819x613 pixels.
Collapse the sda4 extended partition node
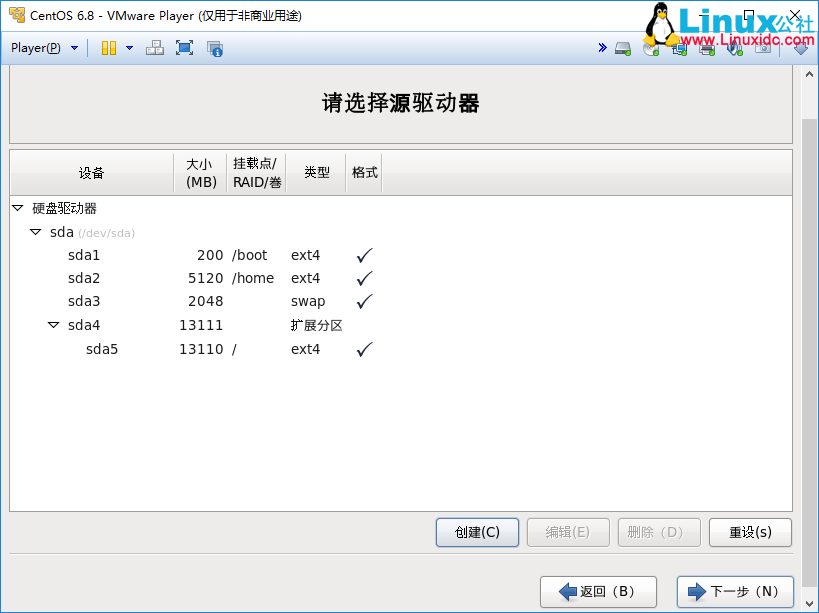pyautogui.click(x=53, y=325)
